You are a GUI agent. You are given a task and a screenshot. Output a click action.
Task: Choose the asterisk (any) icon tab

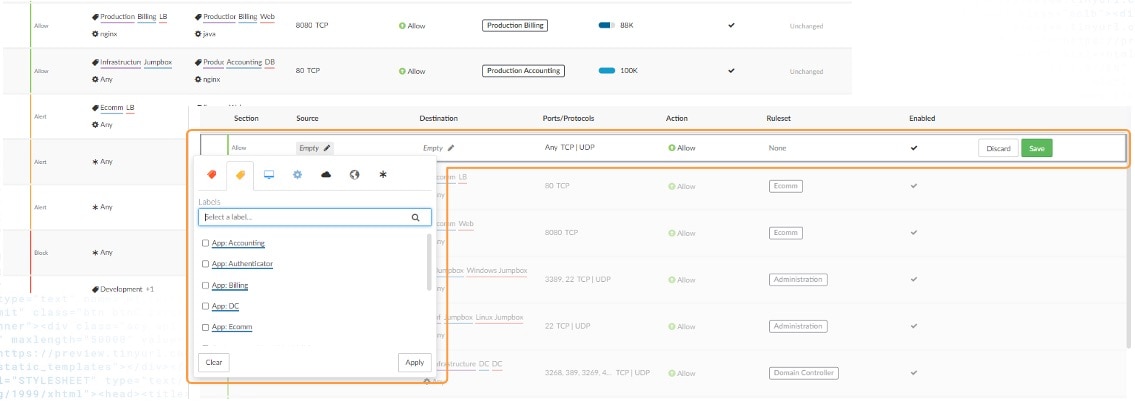[x=382, y=175]
